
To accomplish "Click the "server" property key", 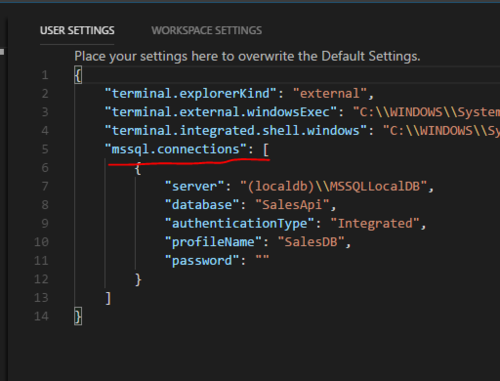I will pyautogui.click(x=194, y=187).
